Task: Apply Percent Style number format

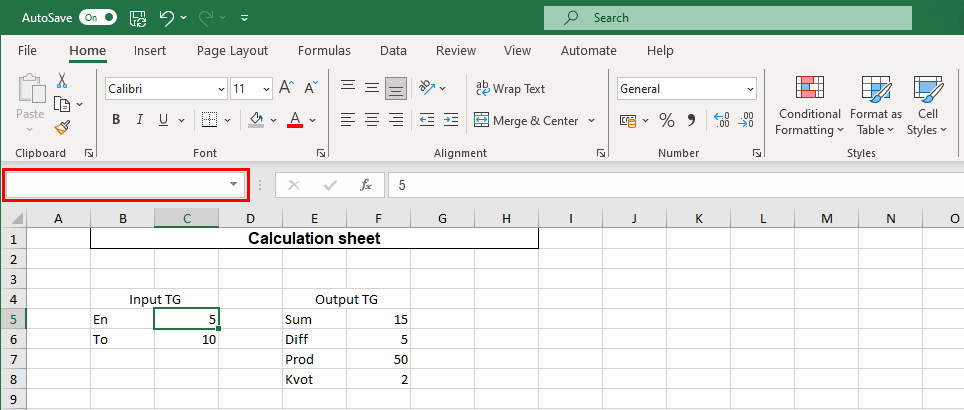Action: tap(666, 121)
